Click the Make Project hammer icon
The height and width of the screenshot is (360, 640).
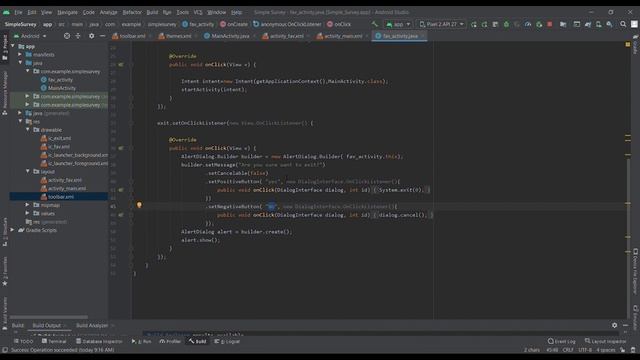pyautogui.click(x=375, y=24)
